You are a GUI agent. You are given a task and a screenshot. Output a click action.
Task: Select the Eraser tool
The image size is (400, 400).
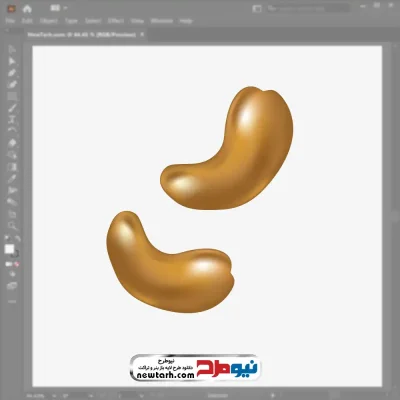(x=12, y=143)
